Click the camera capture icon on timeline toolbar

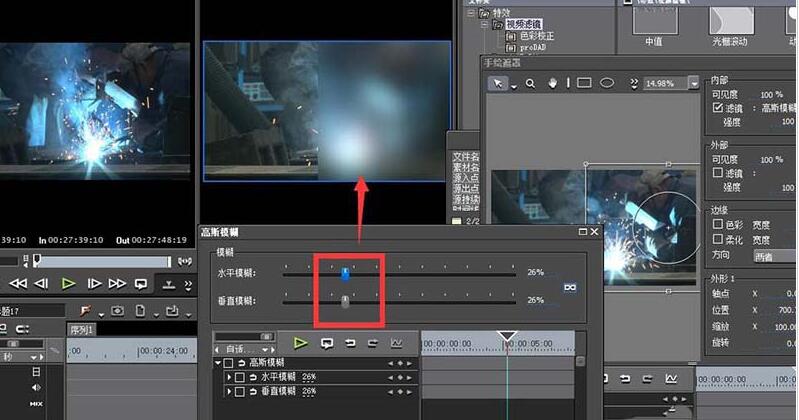pos(118,311)
